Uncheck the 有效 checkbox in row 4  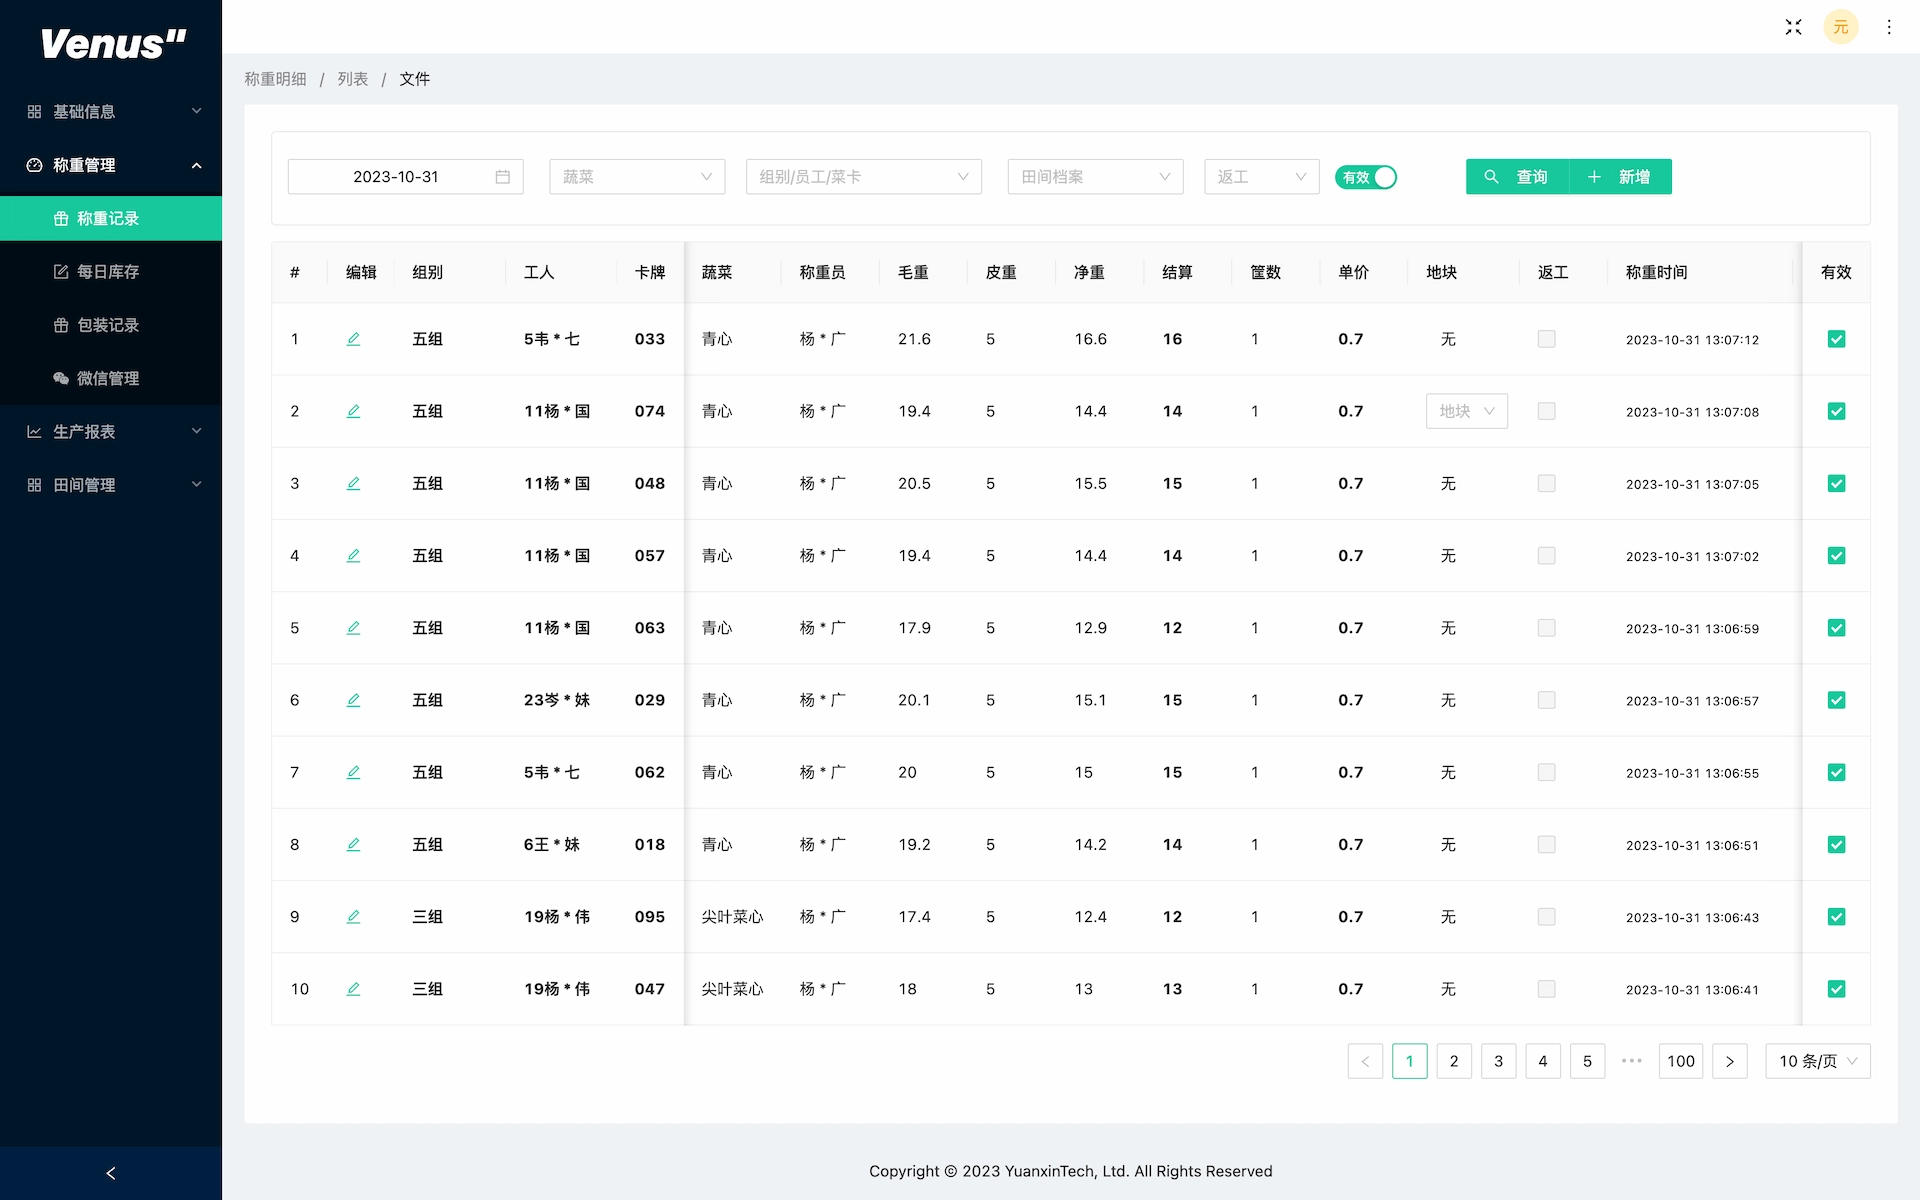click(1836, 555)
